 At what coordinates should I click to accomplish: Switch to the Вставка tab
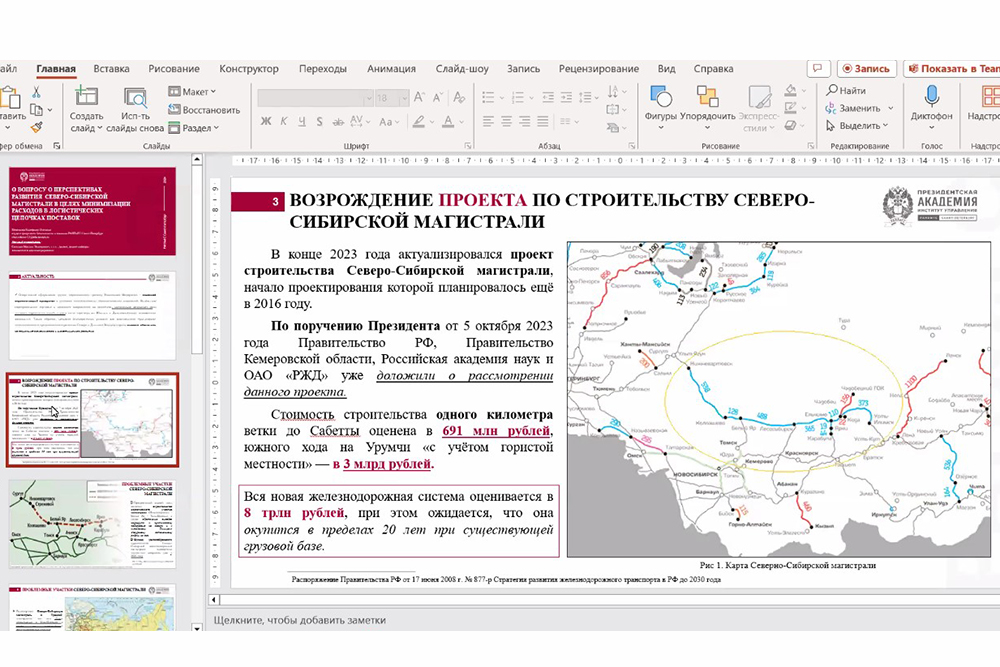pos(111,69)
